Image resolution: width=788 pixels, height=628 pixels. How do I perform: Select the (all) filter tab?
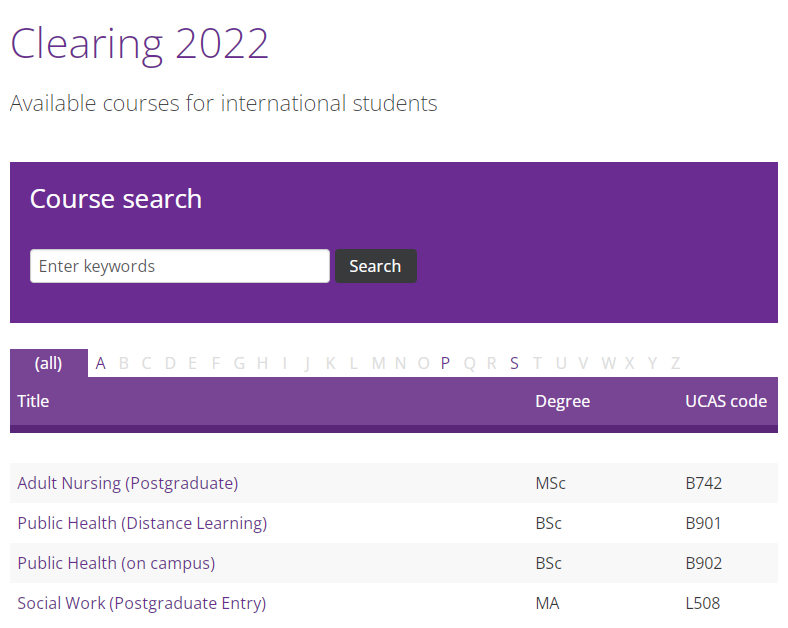[49, 363]
